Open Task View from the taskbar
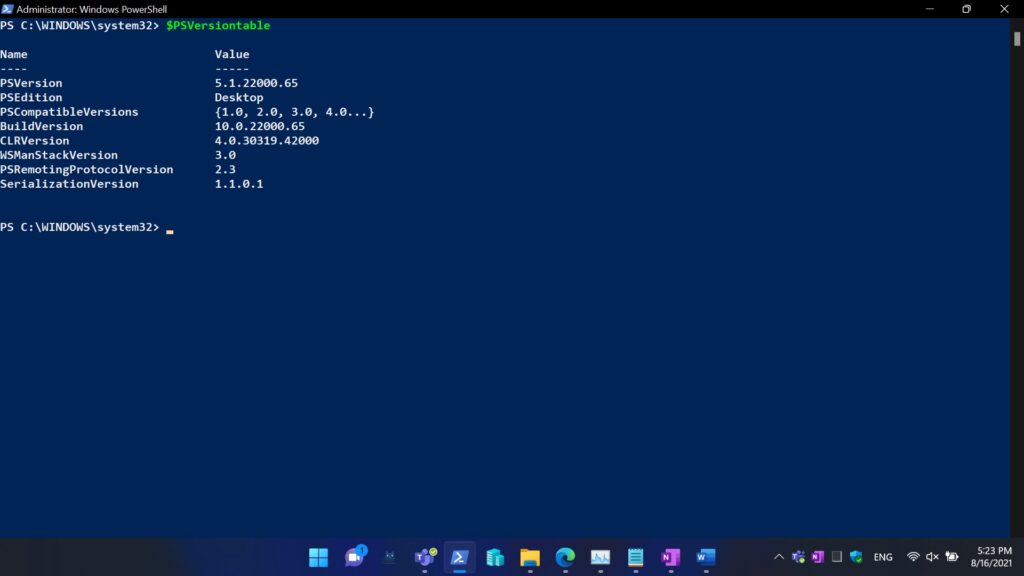 point(388,557)
